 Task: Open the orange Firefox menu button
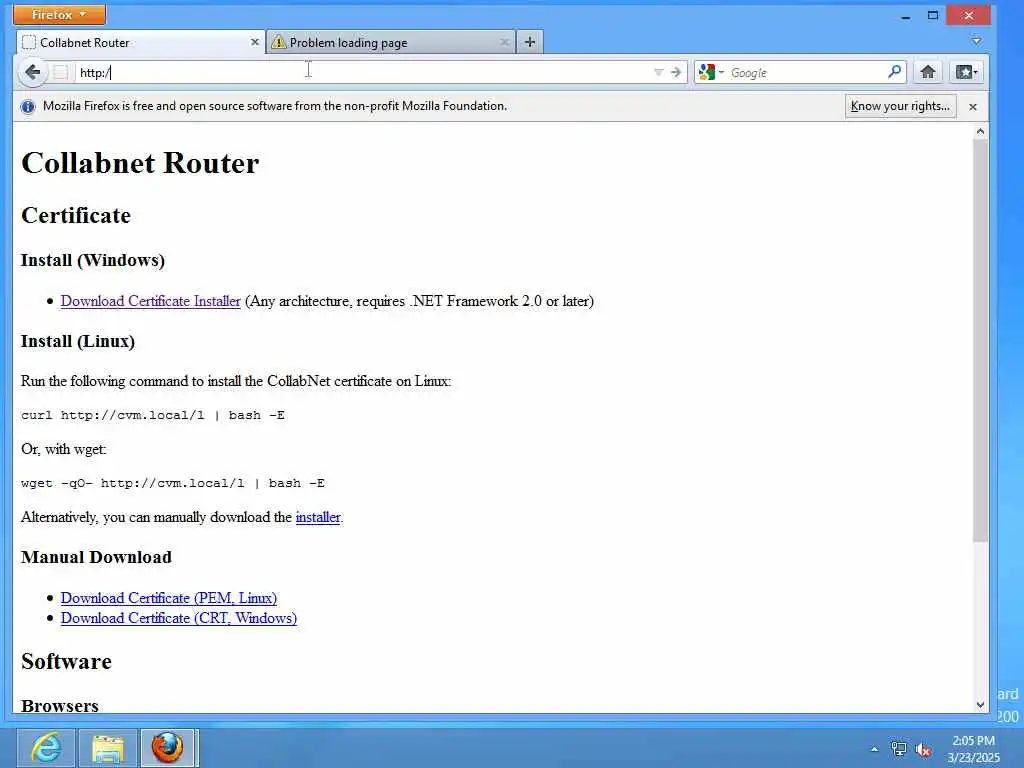59,14
